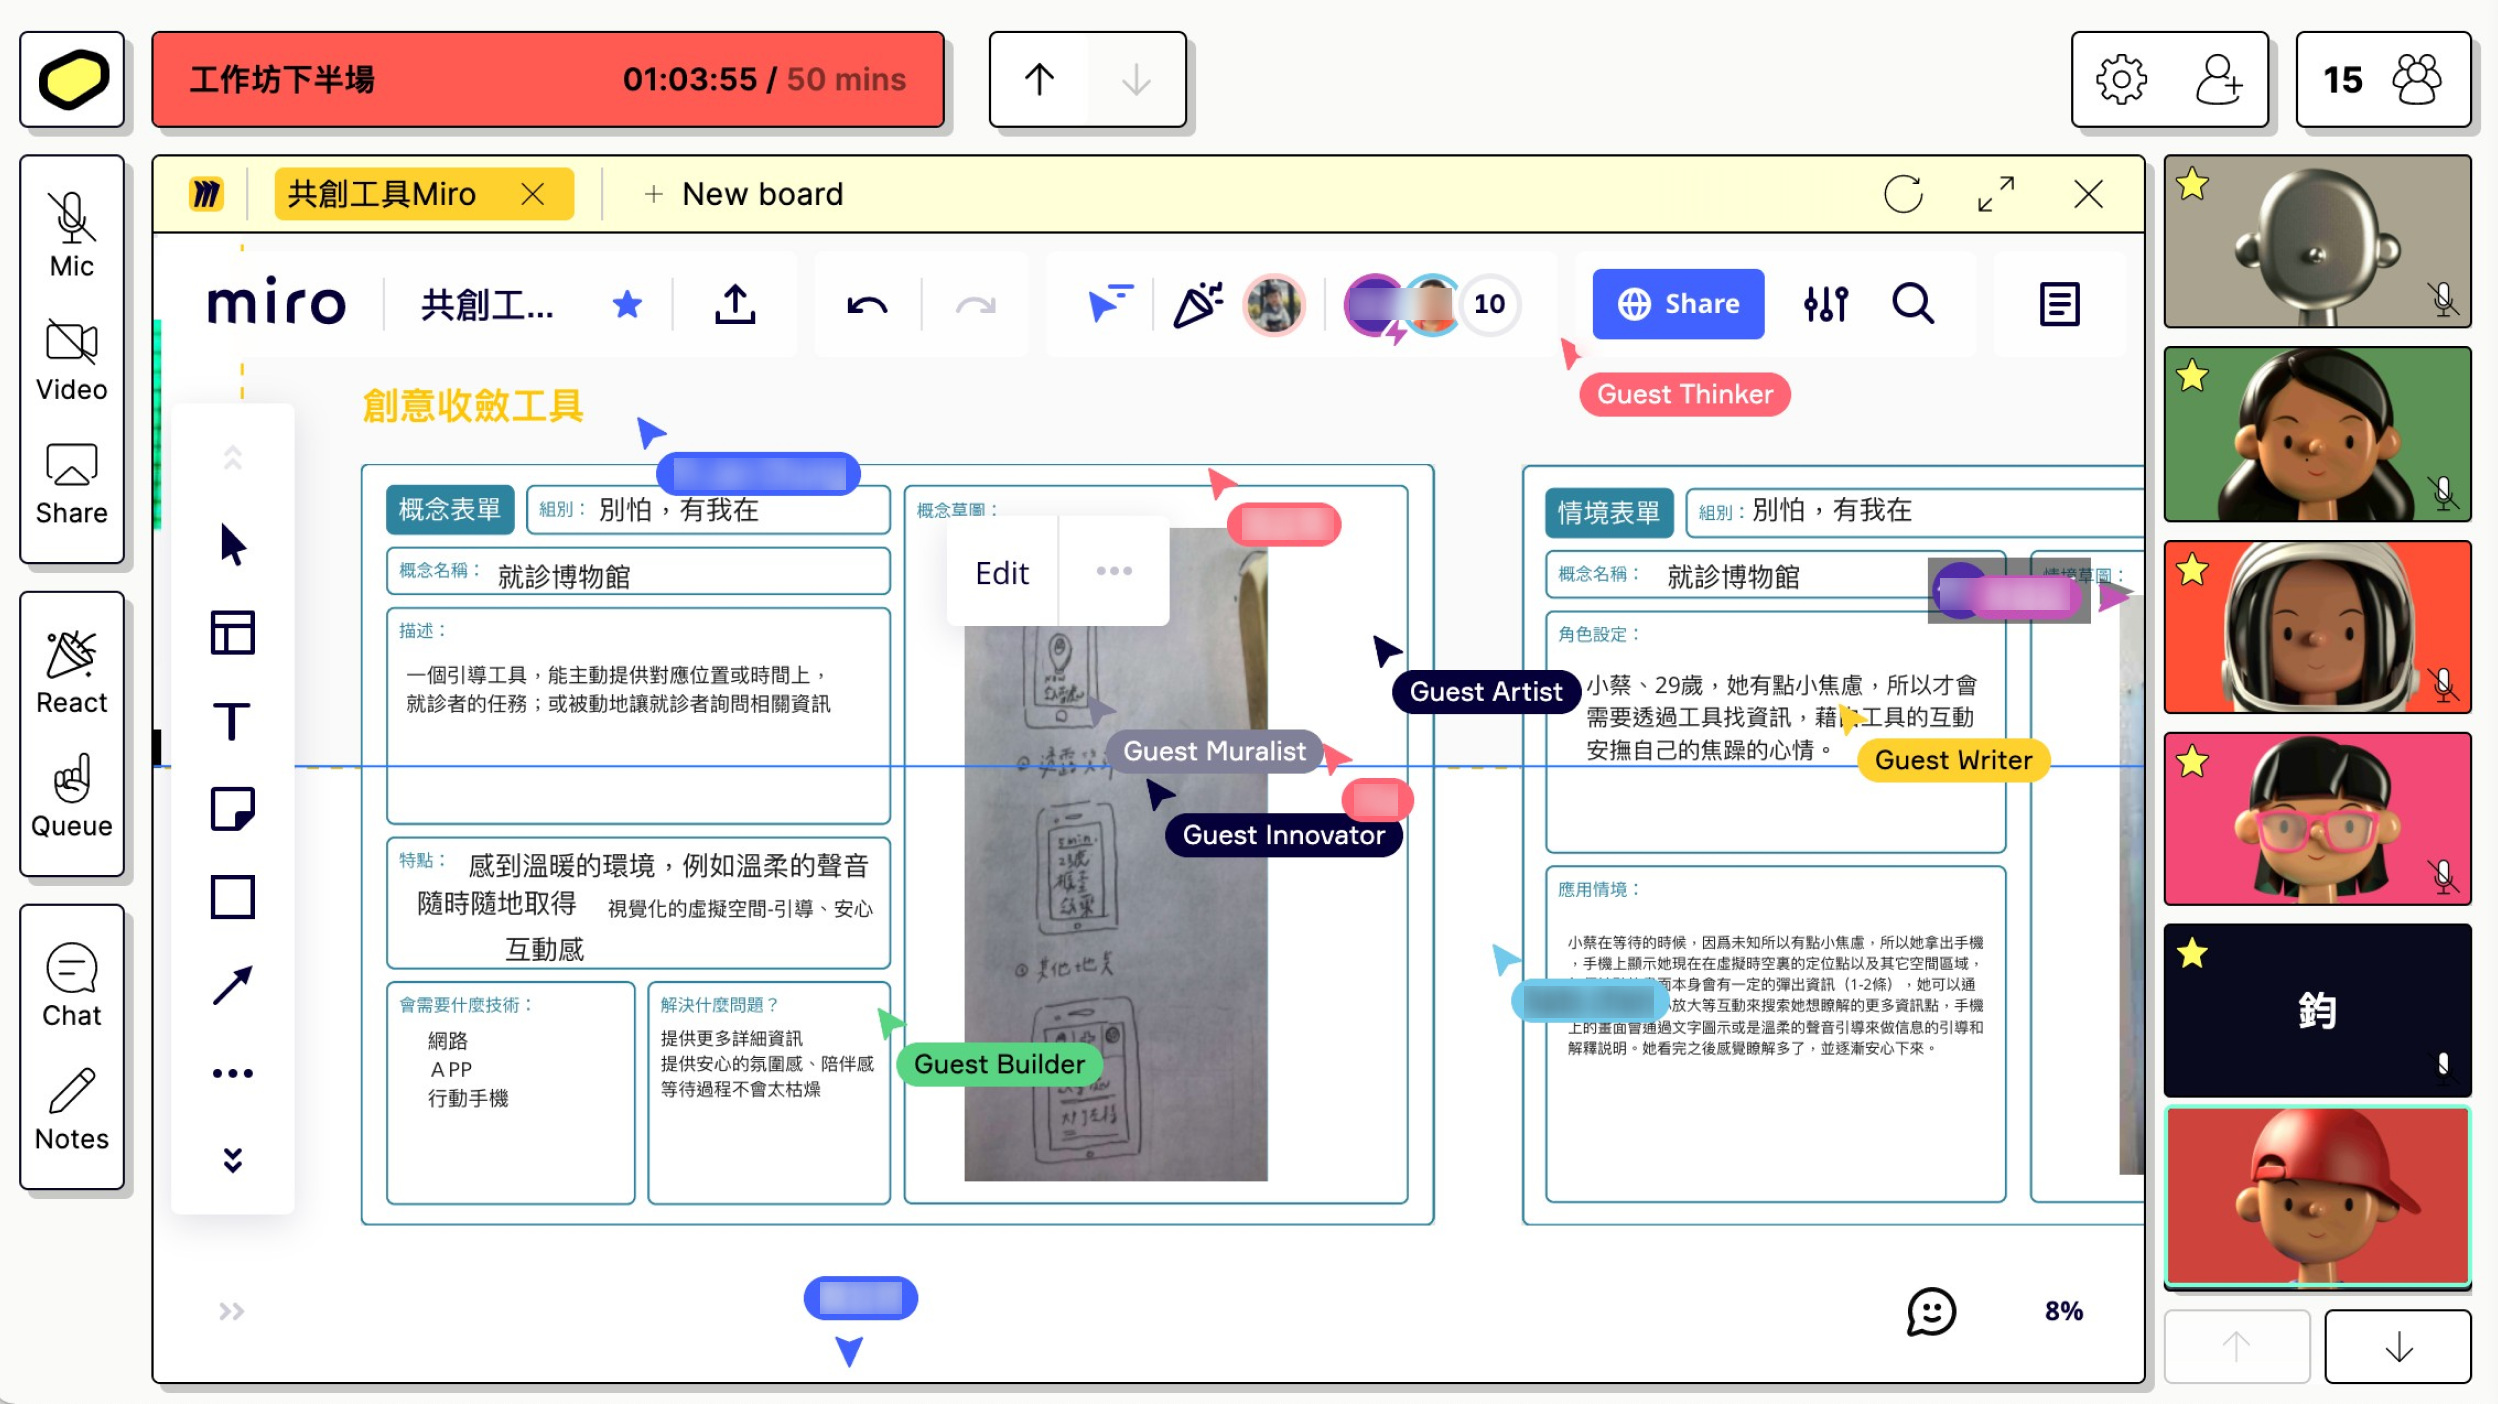Undo last action on Miro board
The height and width of the screenshot is (1404, 2498).
(x=866, y=304)
